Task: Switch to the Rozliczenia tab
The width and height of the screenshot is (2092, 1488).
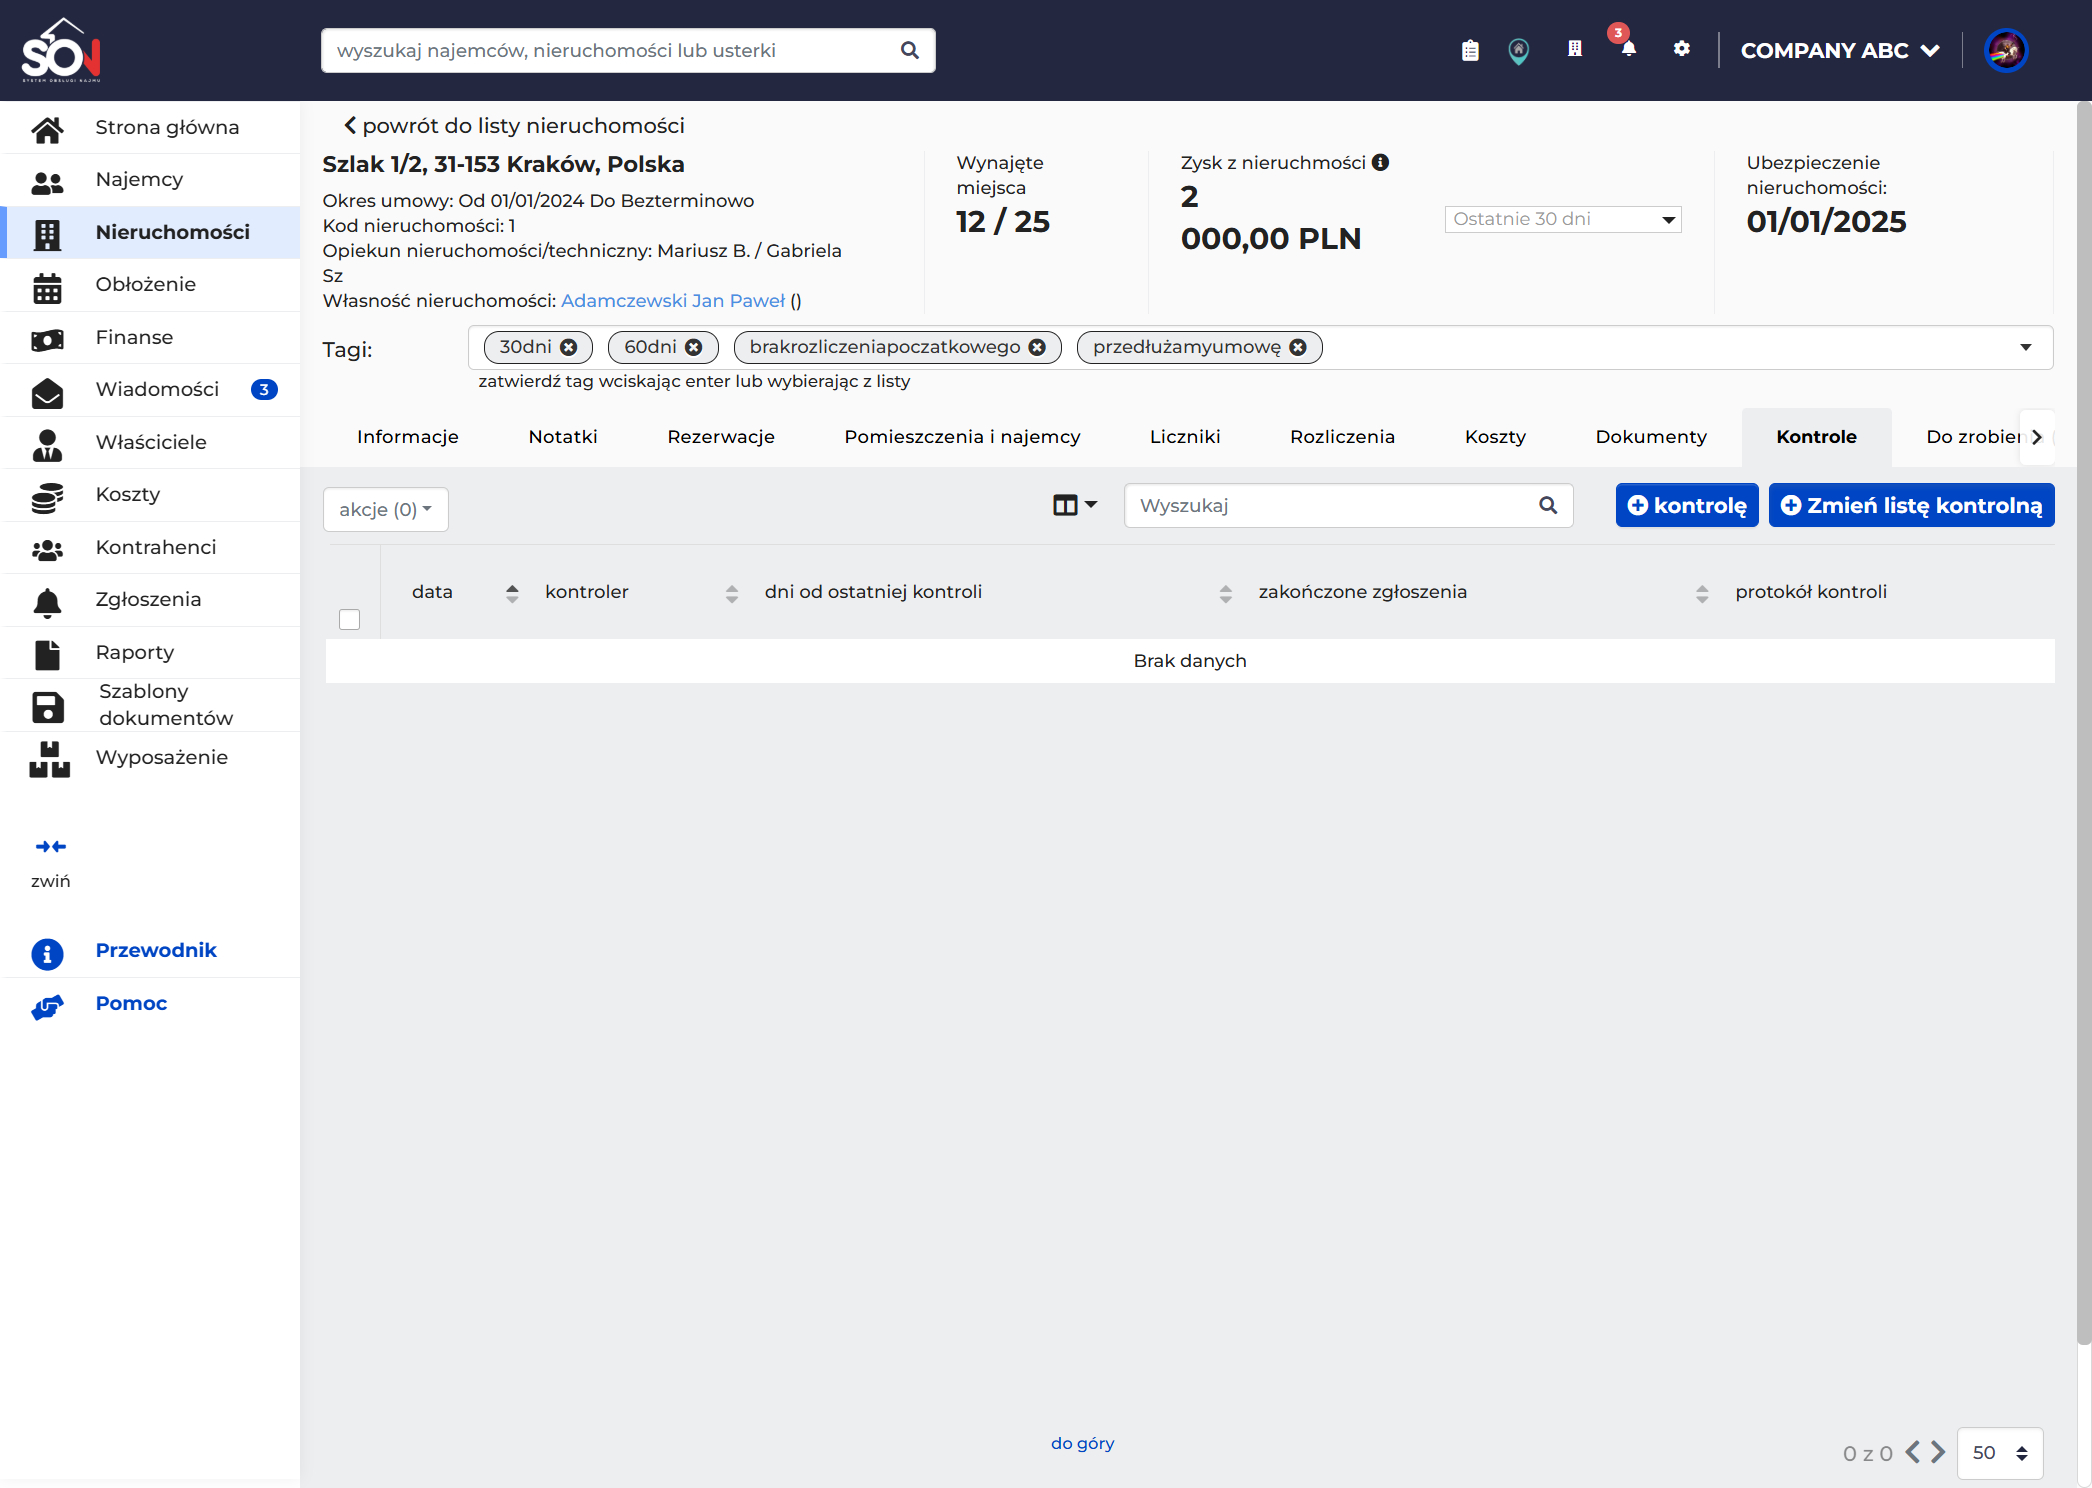Action: point(1342,437)
